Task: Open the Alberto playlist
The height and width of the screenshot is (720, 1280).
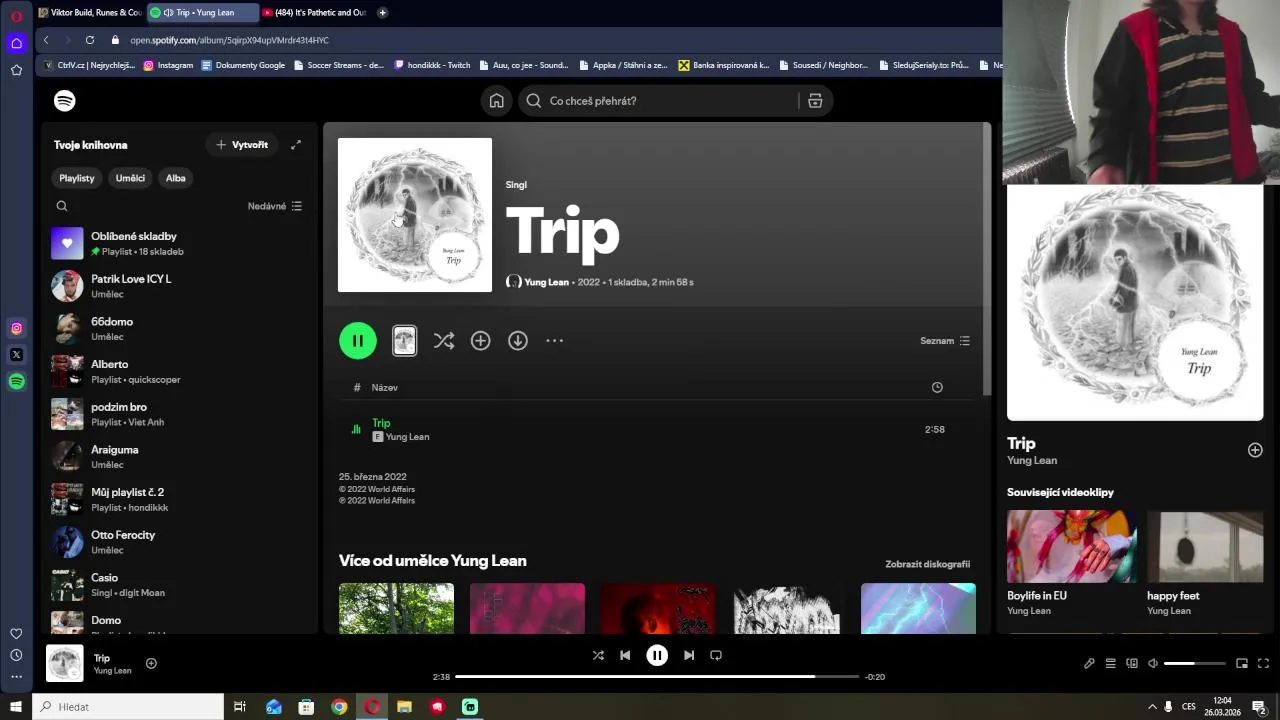Action: pos(180,371)
